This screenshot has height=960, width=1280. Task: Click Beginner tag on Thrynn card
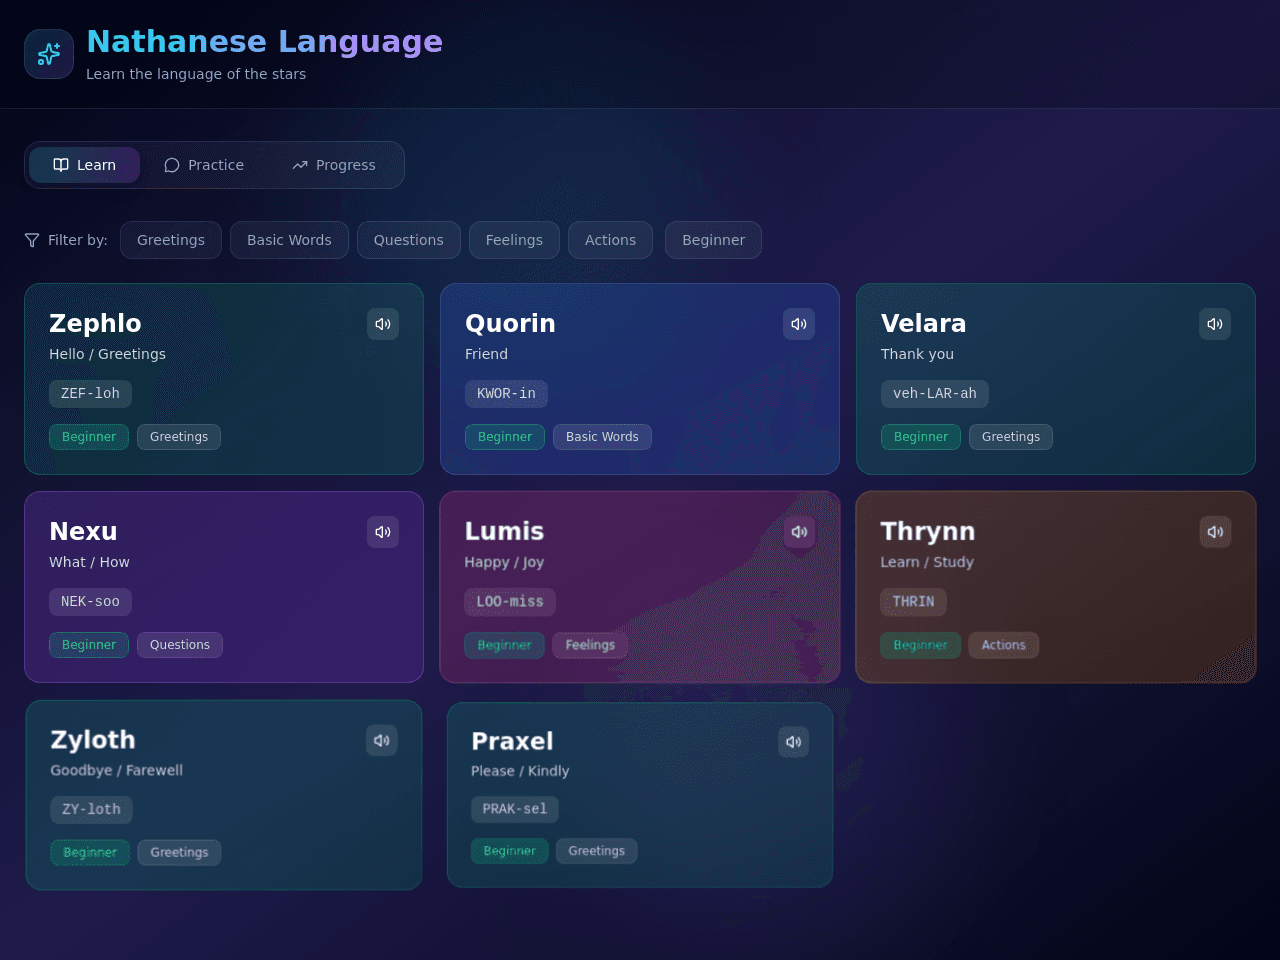point(920,645)
